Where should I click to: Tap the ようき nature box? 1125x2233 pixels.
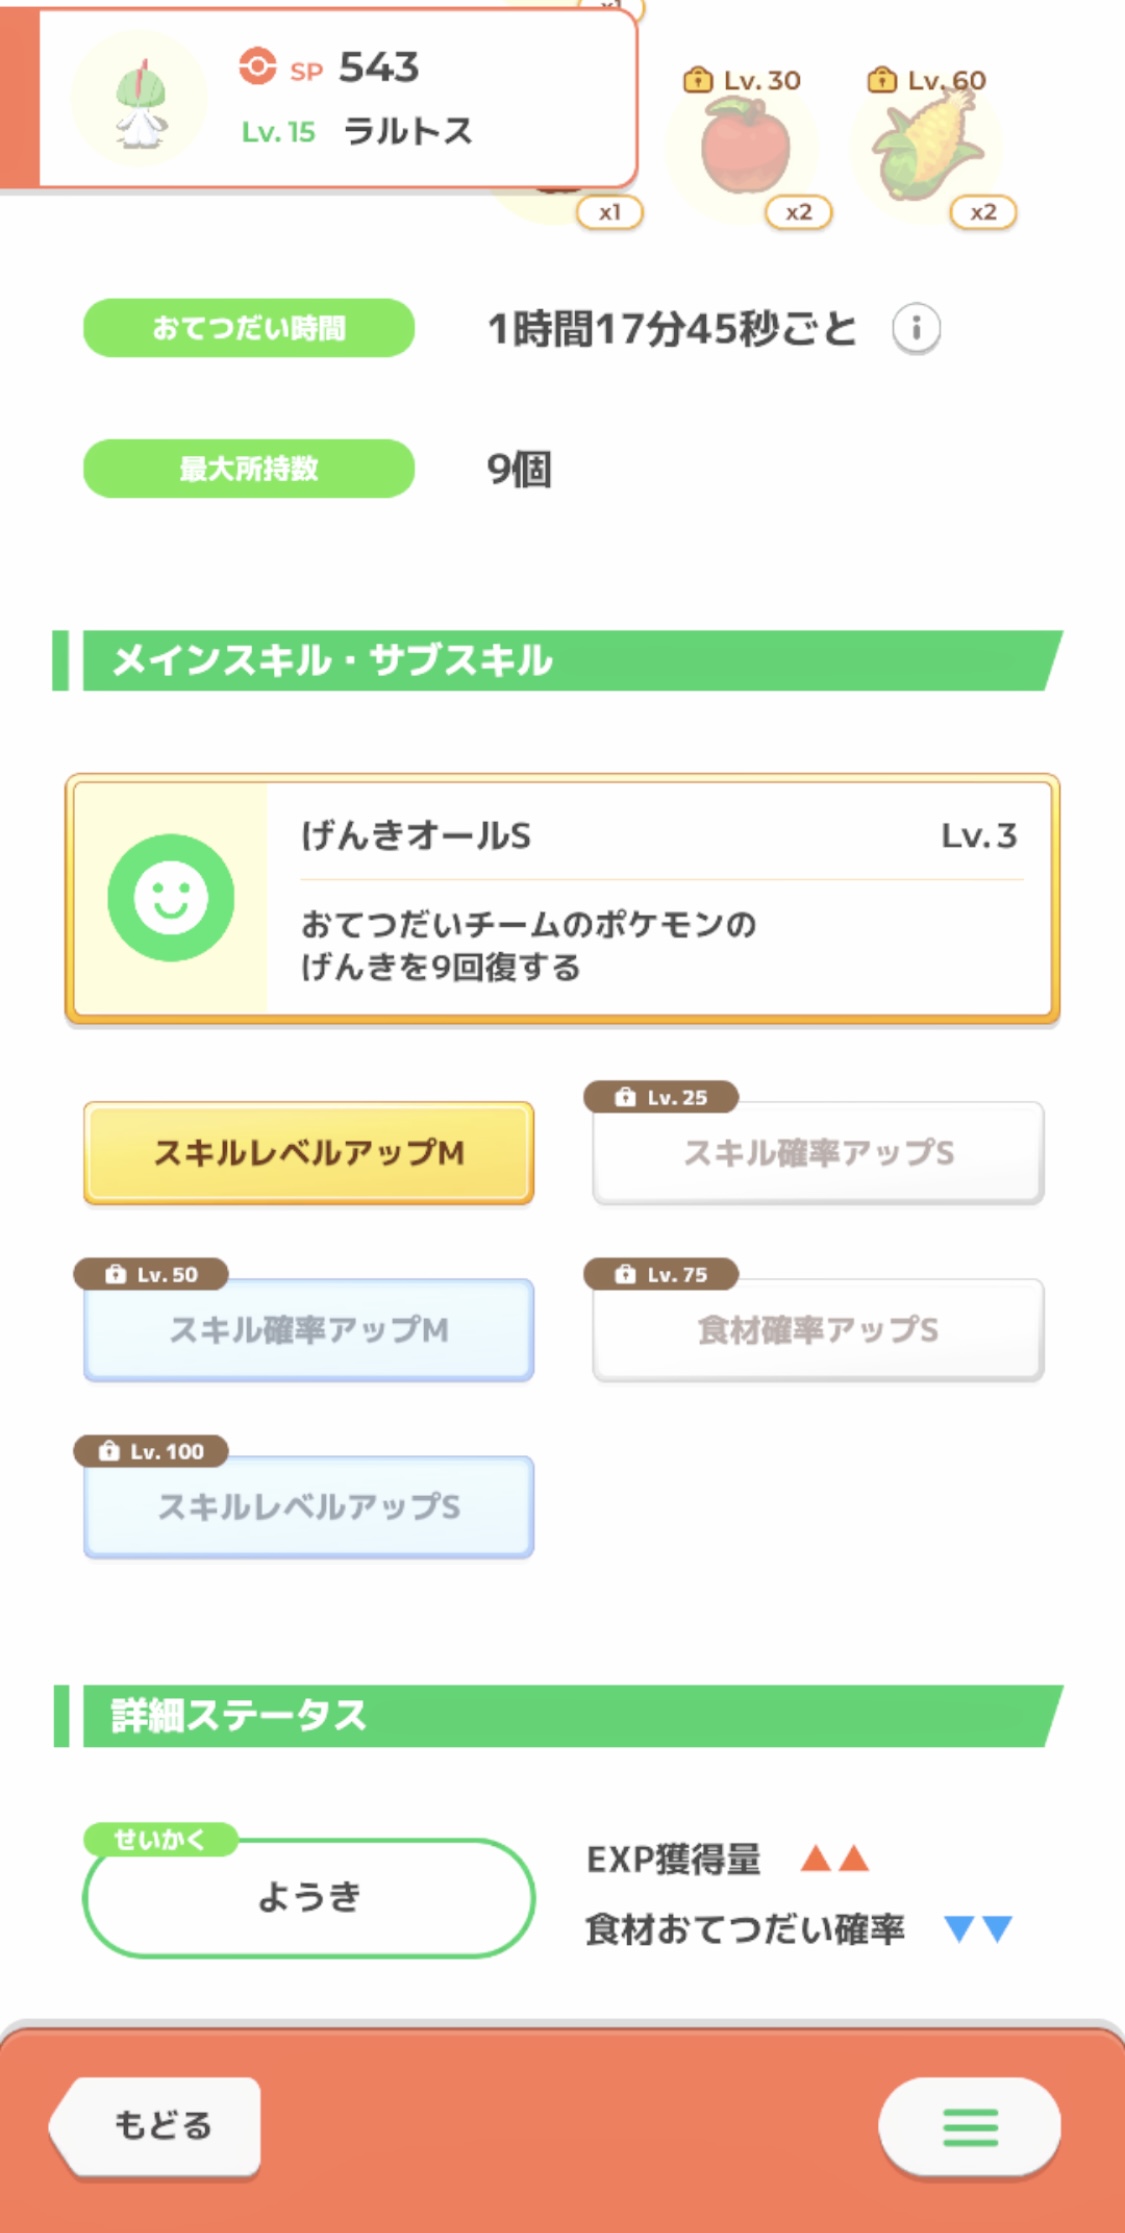click(x=309, y=1898)
